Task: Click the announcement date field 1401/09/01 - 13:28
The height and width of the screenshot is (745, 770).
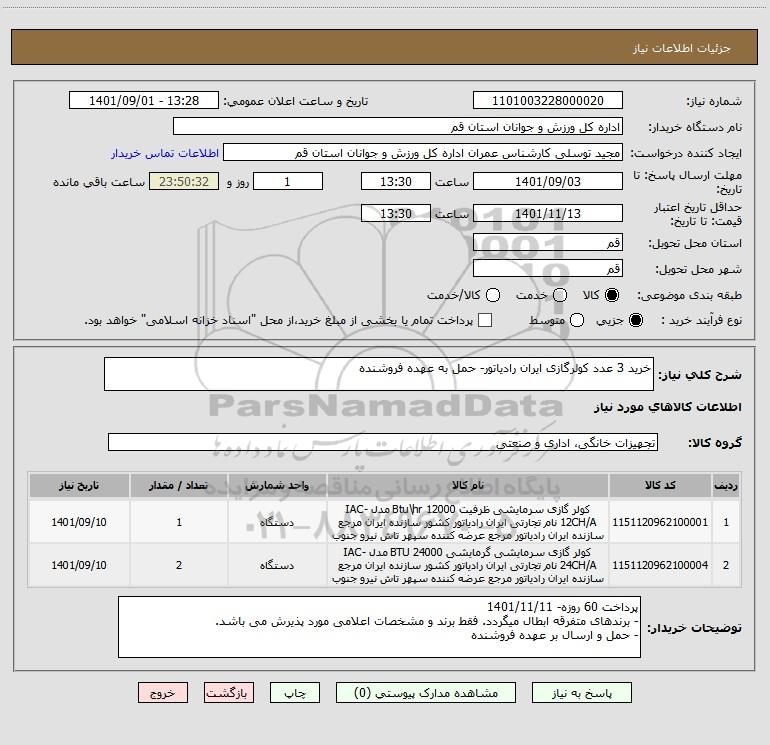Action: pyautogui.click(x=144, y=101)
